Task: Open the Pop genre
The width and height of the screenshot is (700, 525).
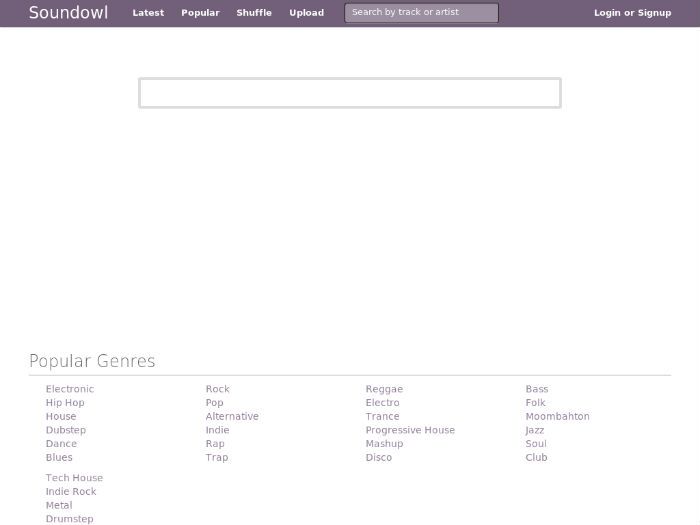Action: [x=214, y=403]
